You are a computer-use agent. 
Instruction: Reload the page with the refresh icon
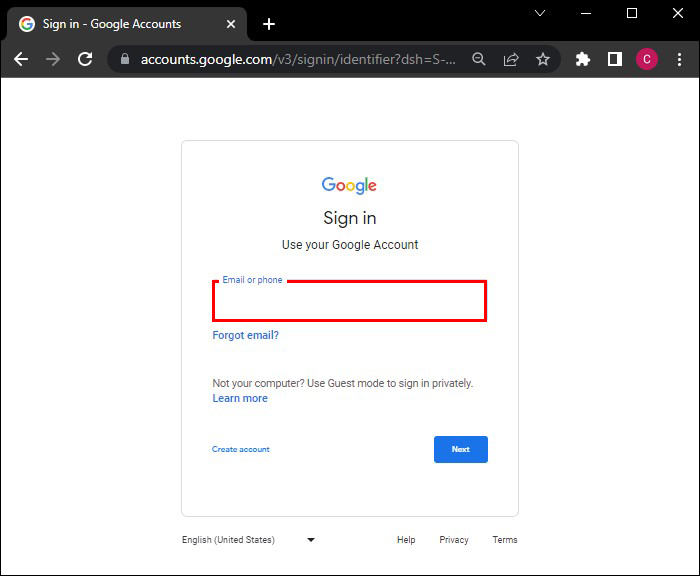(x=85, y=60)
